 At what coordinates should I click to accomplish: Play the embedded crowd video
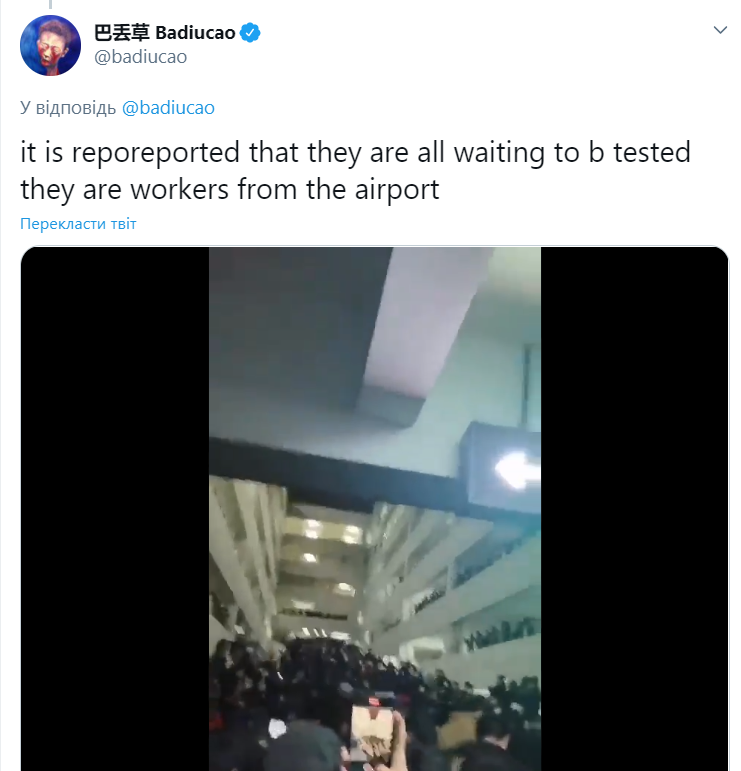coord(375,508)
